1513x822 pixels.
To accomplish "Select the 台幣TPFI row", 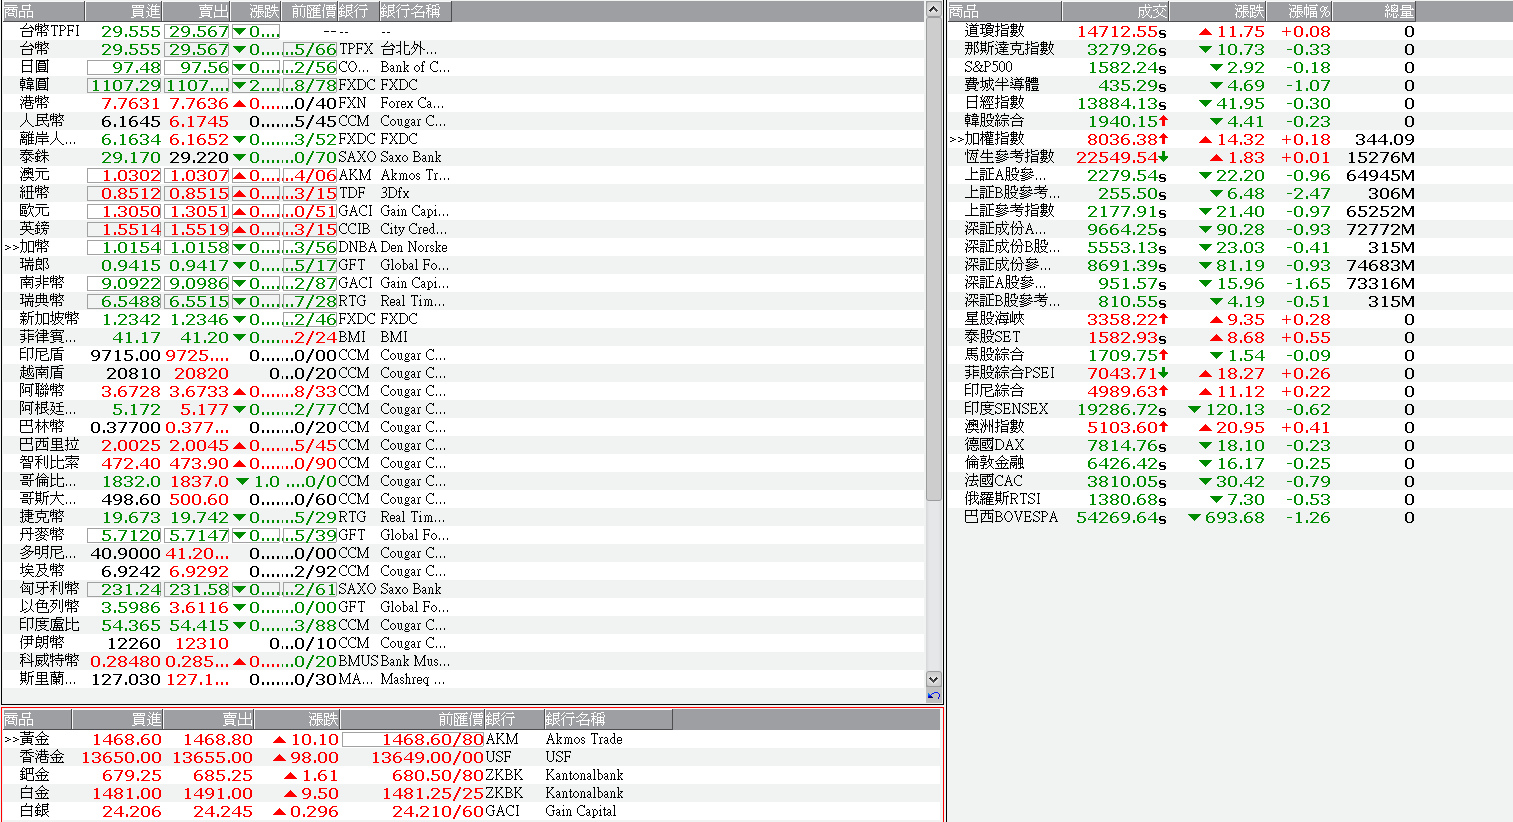I will click(x=463, y=31).
